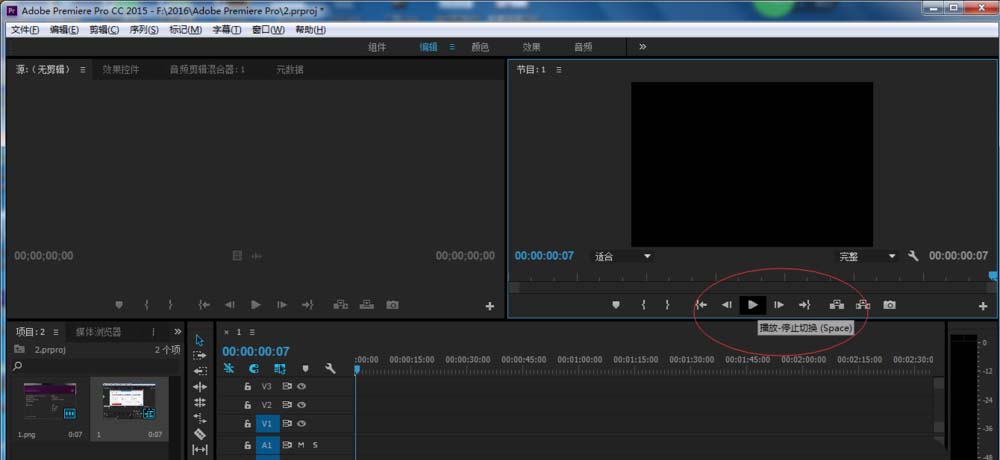Click Step Forward one frame in Program monitor
Viewport: 1000px width, 460px height.
click(x=778, y=305)
